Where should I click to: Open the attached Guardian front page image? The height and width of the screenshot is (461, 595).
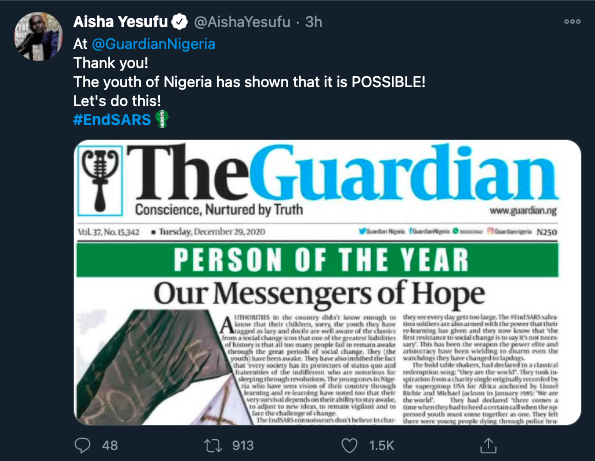[x=327, y=282]
